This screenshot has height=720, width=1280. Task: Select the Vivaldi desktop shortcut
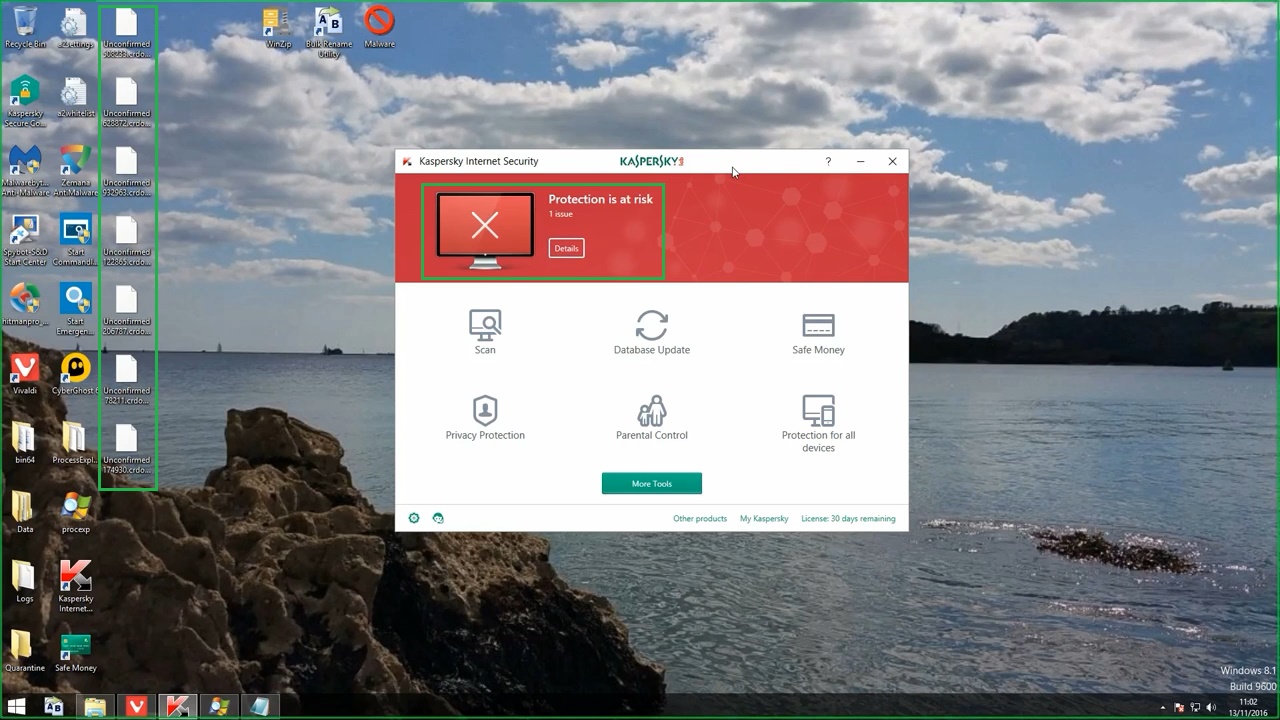tap(25, 374)
